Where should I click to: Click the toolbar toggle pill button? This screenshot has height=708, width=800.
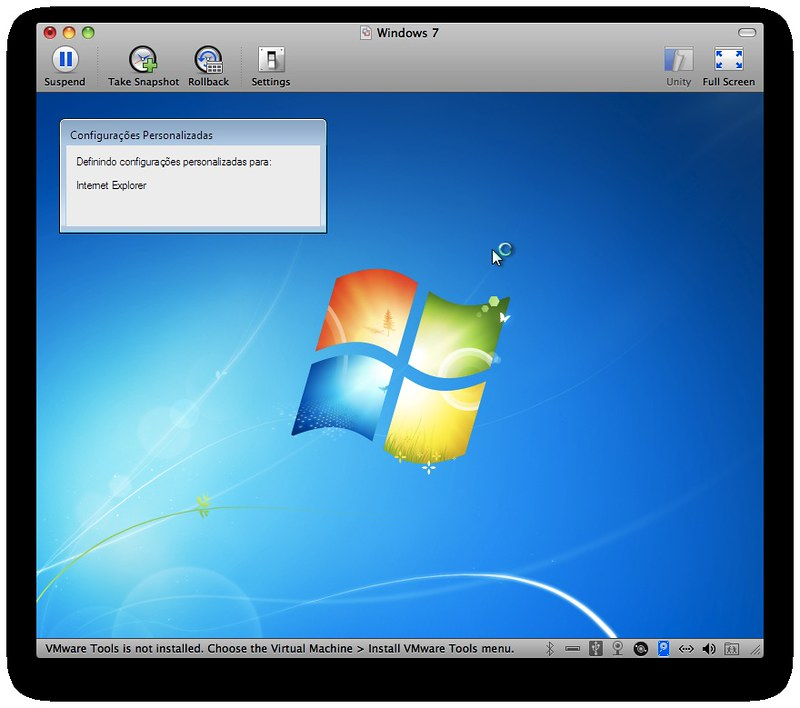(746, 33)
